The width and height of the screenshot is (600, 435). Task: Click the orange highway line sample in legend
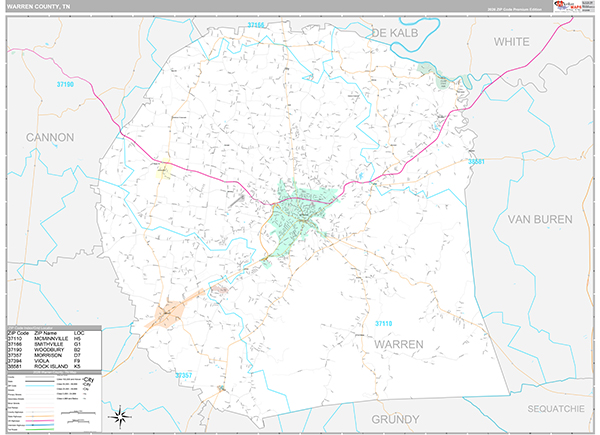40,416
